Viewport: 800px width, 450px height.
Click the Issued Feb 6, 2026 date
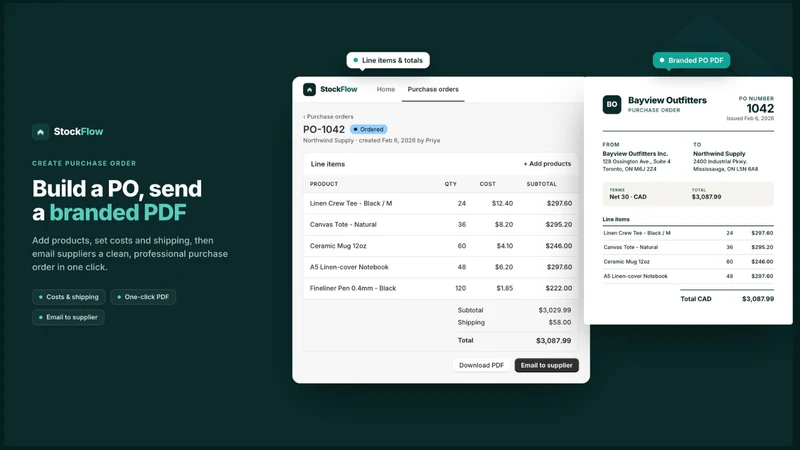[x=750, y=118]
